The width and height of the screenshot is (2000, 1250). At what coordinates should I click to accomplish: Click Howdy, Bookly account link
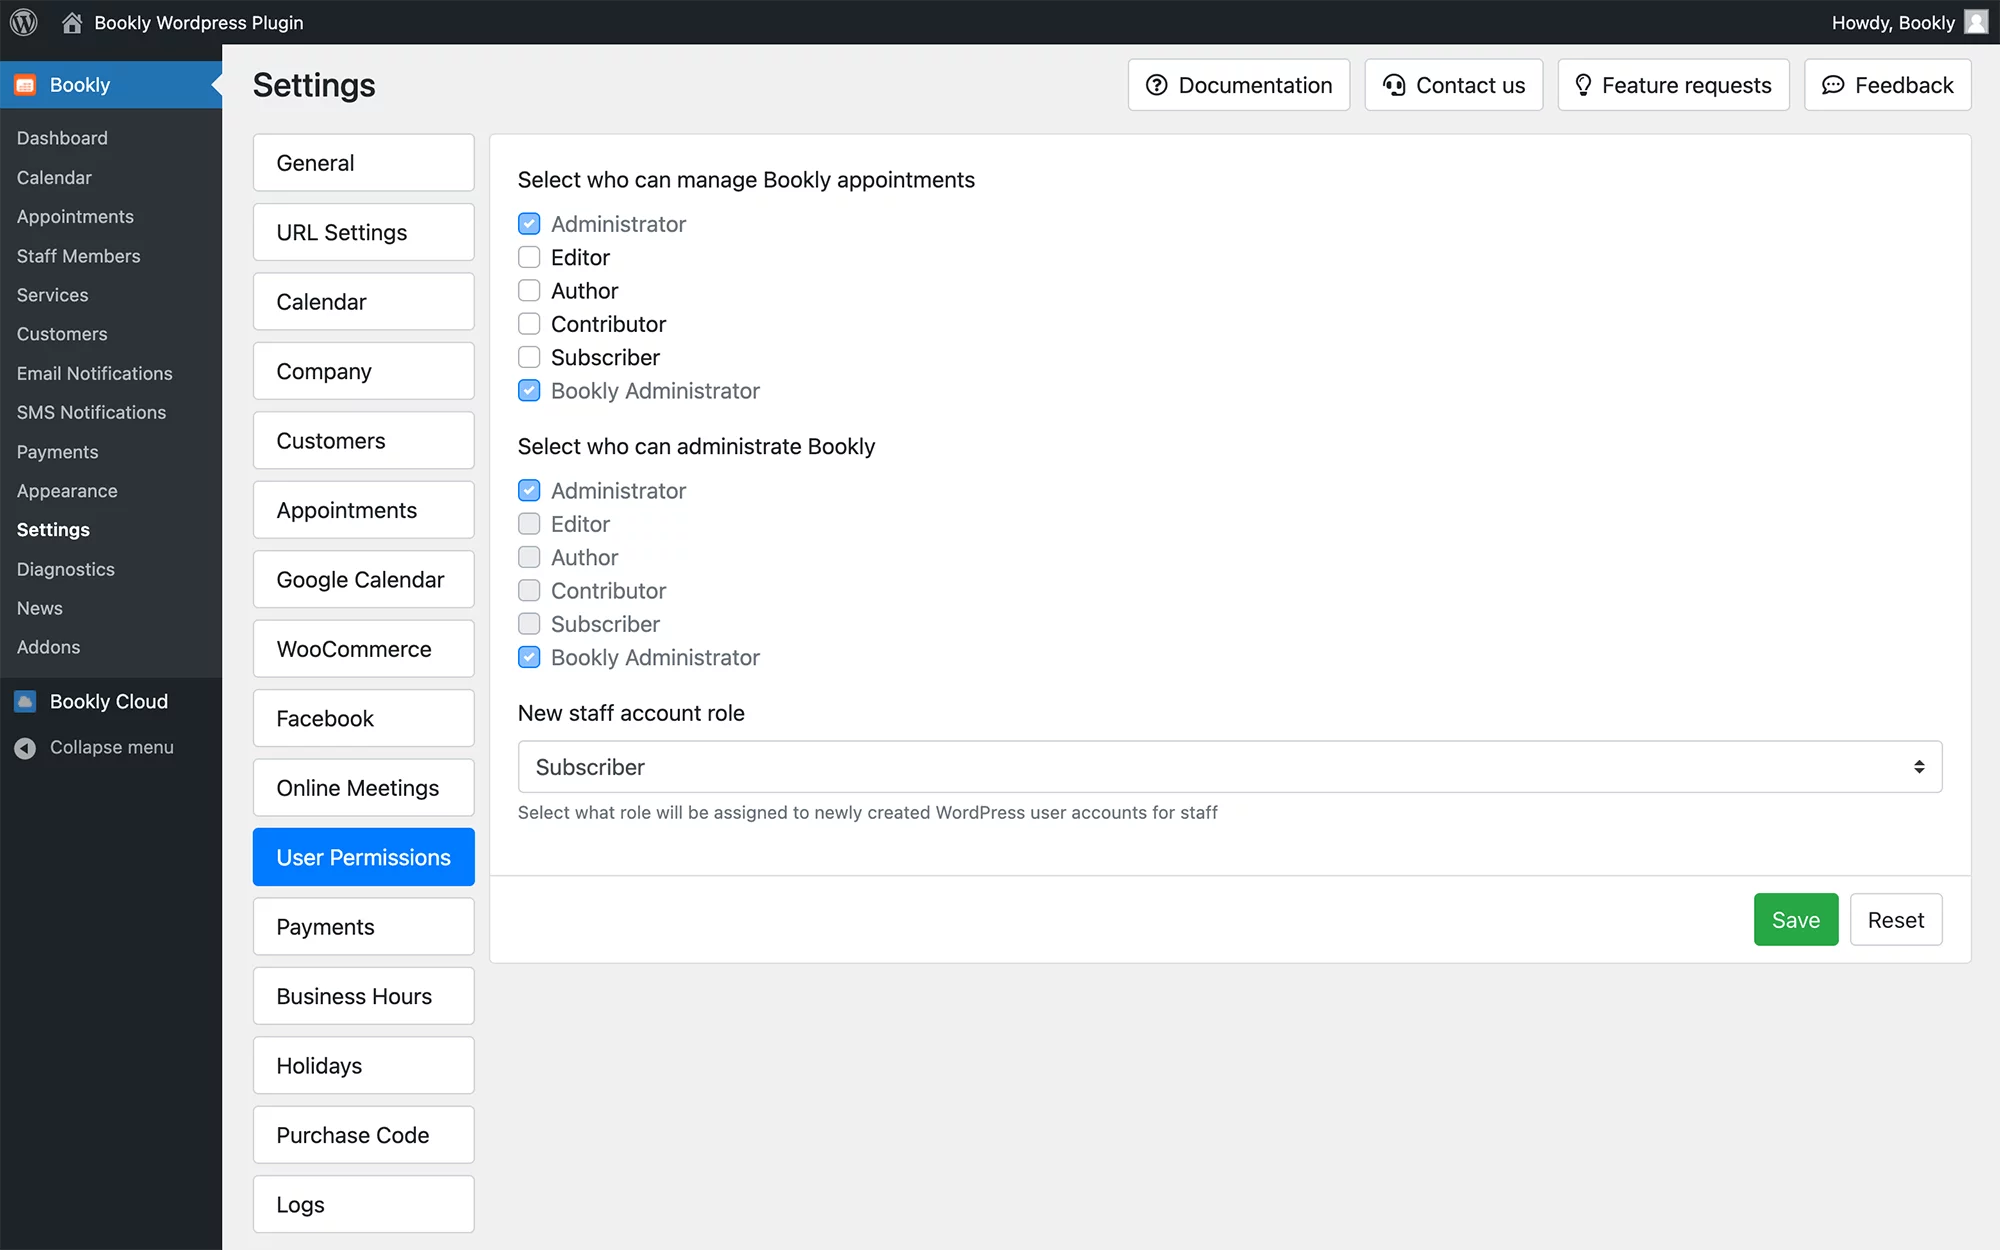1893,22
